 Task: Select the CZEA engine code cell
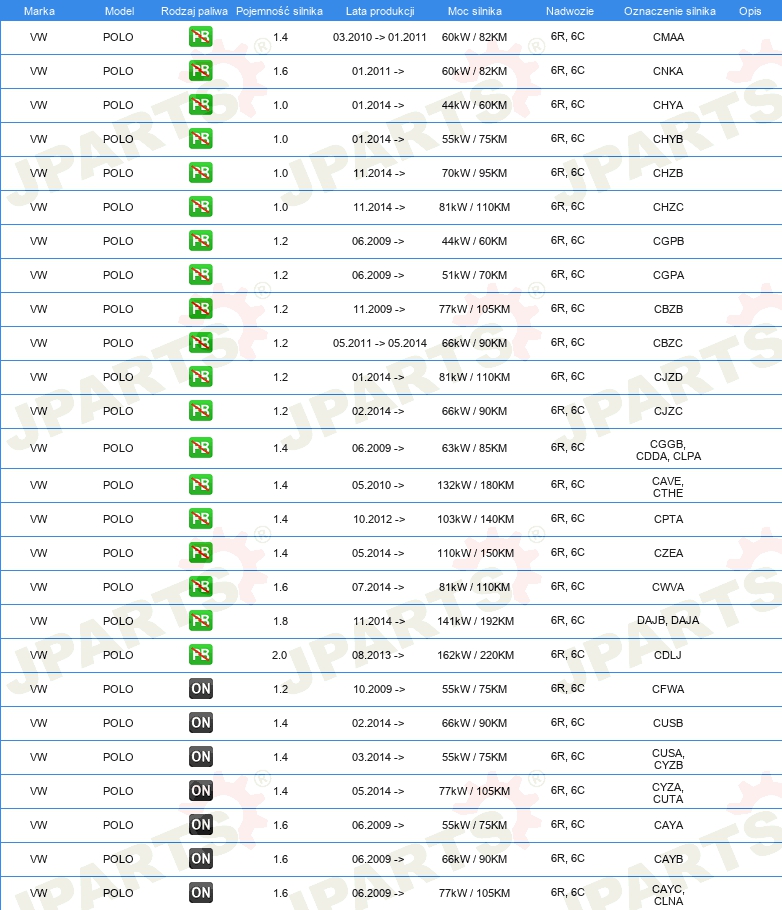click(668, 553)
